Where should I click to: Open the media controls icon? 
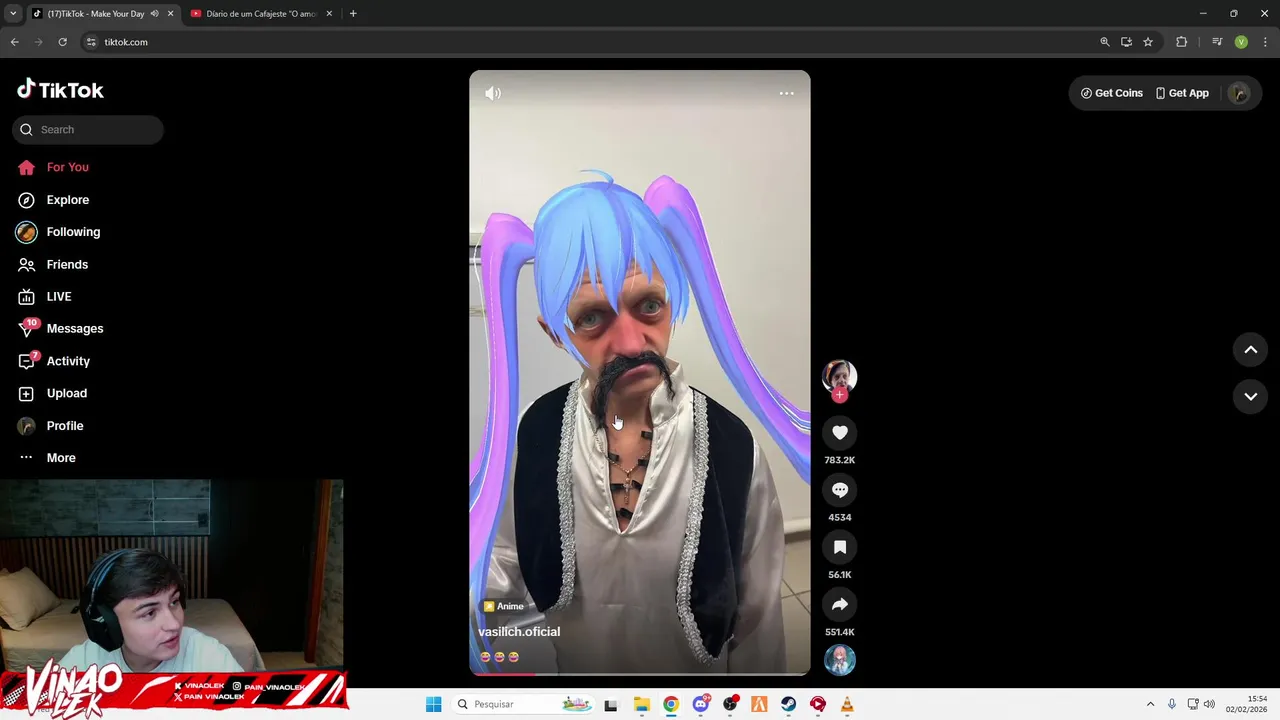1217,42
